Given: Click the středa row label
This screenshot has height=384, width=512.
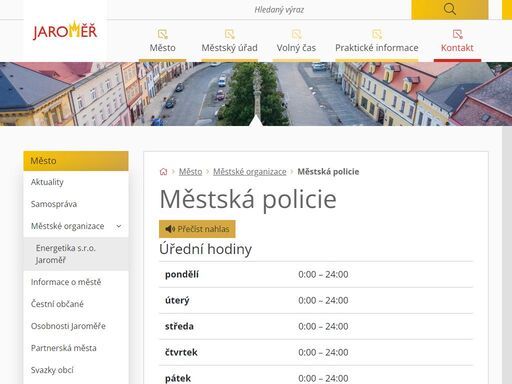Looking at the screenshot, I should (179, 326).
